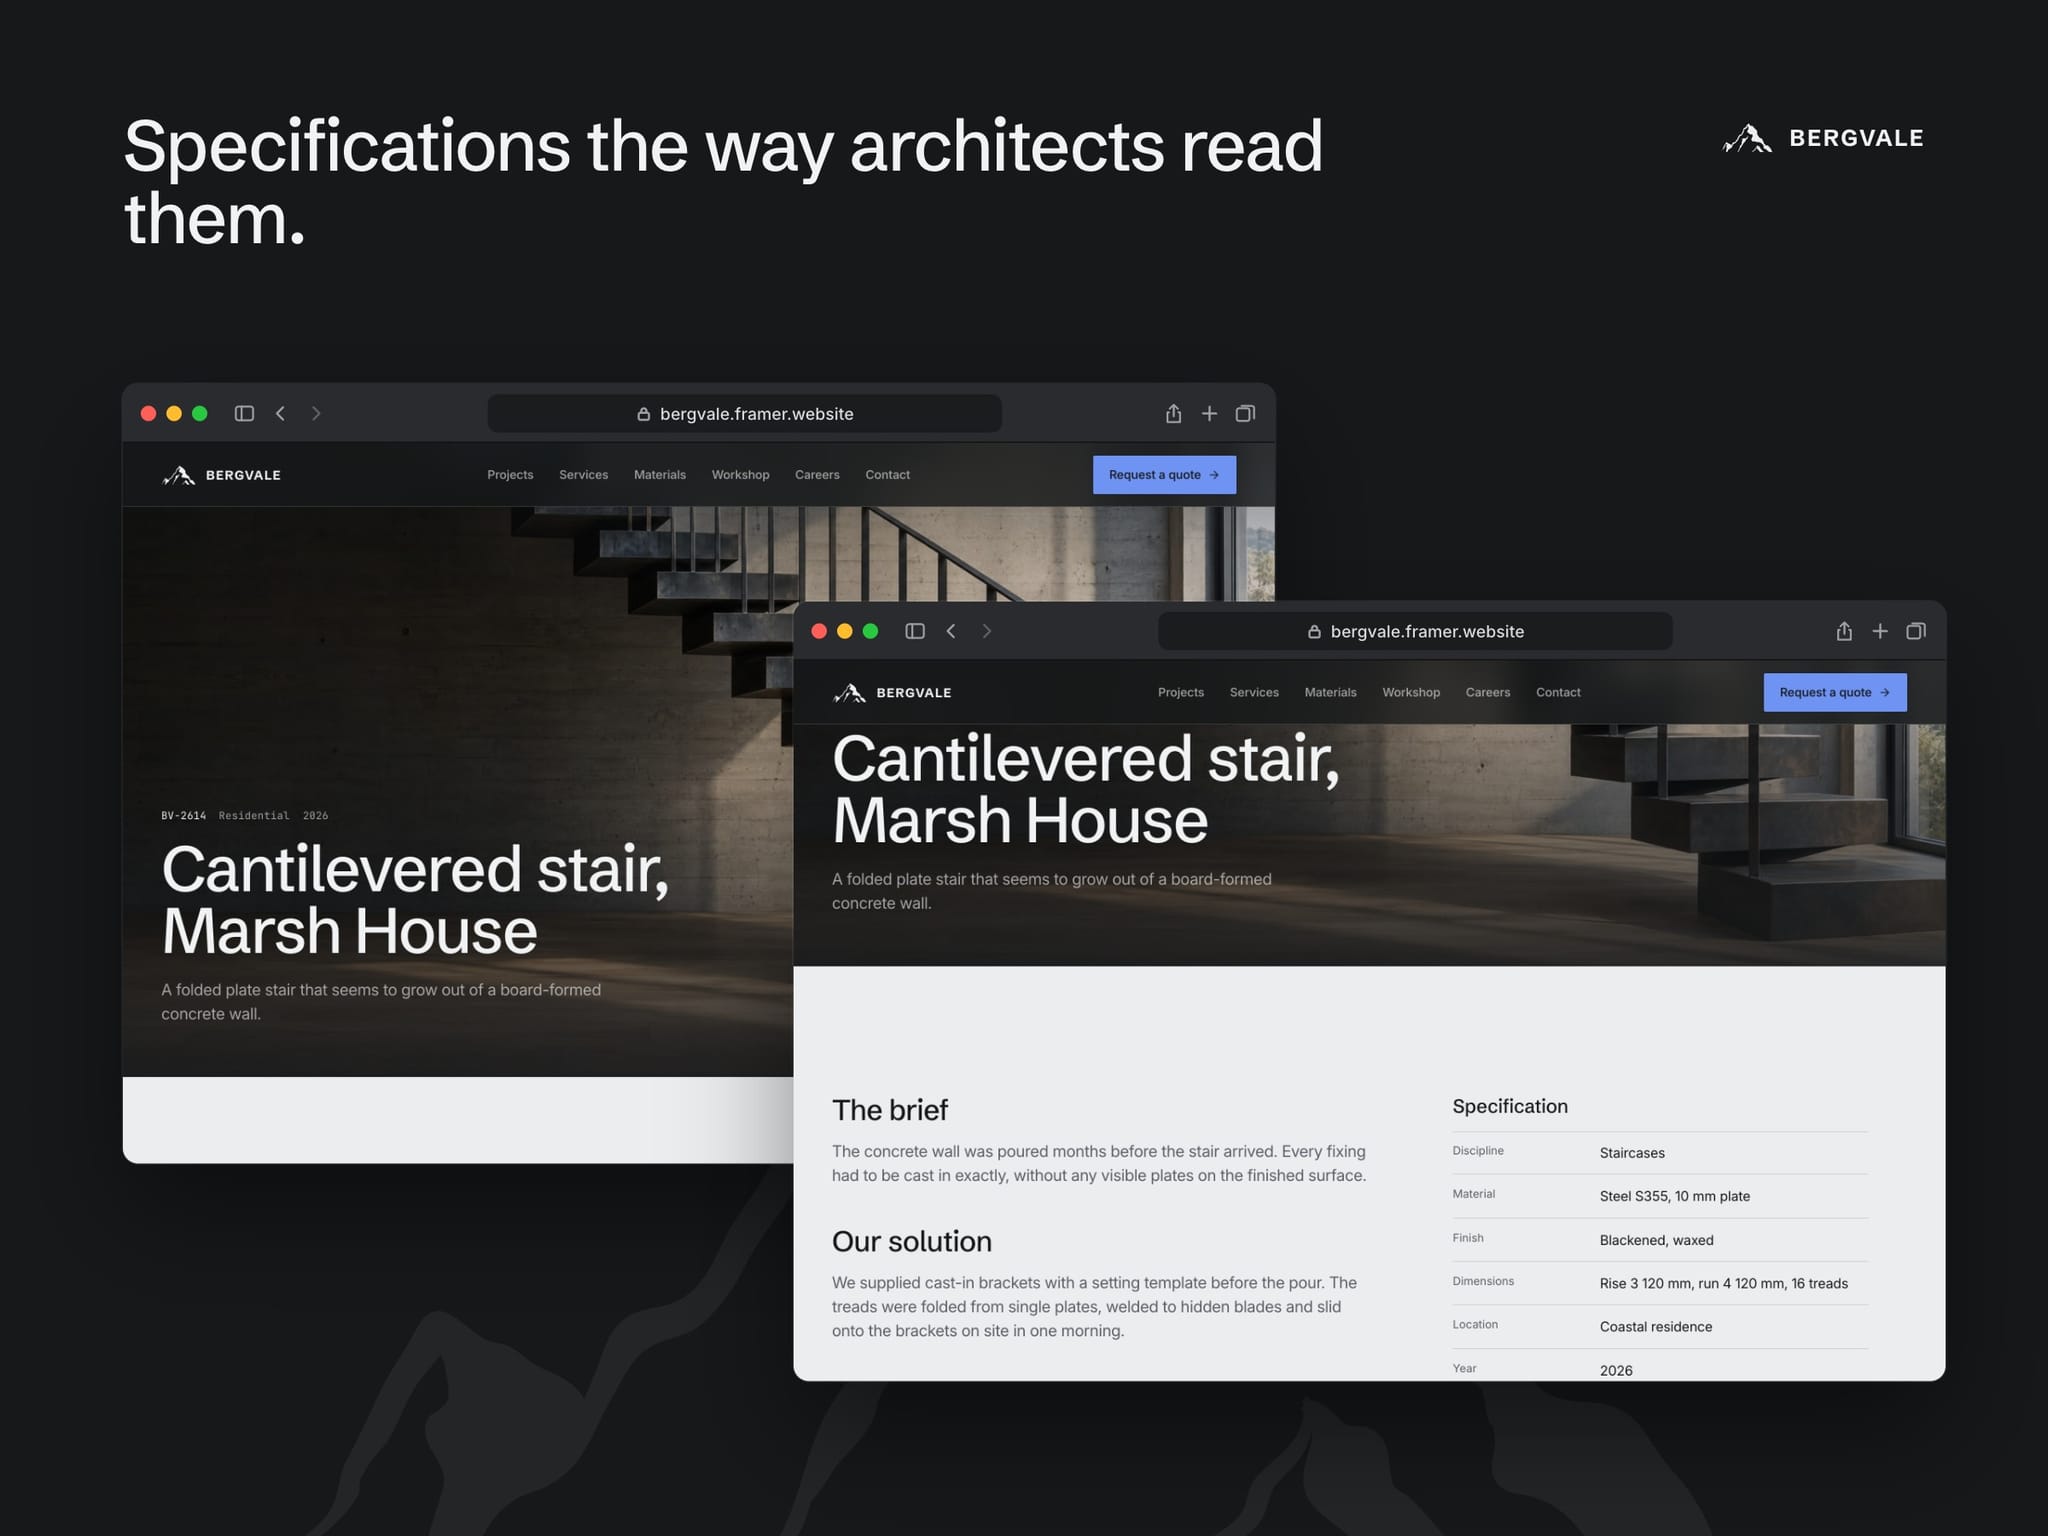Click Bergvale mountain logo at top right
The height and width of the screenshot is (1536, 2048).
(x=1823, y=138)
